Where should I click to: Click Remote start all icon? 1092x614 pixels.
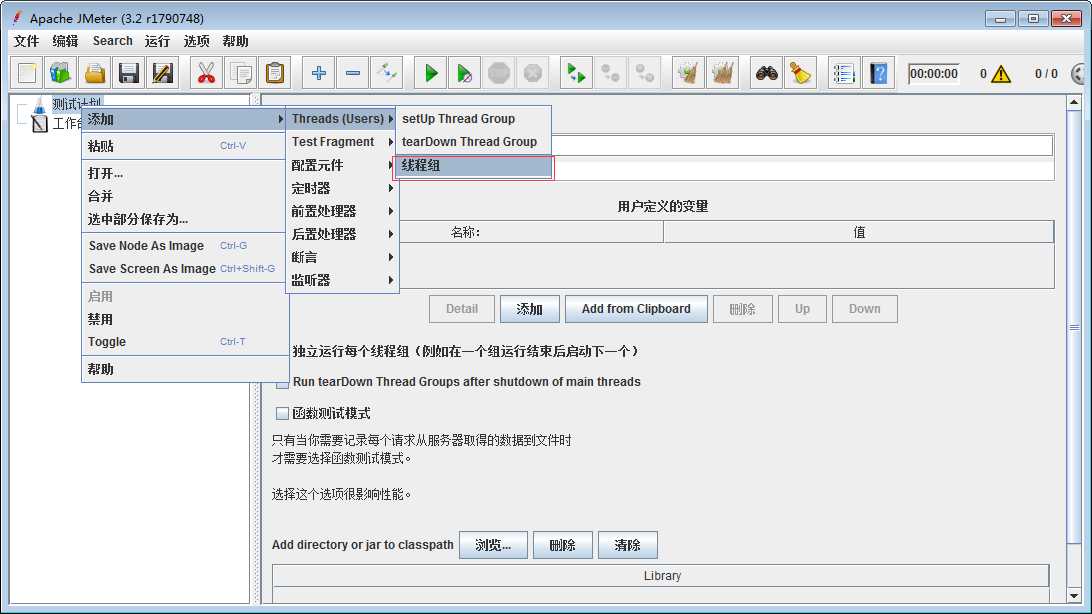pyautogui.click(x=577, y=73)
